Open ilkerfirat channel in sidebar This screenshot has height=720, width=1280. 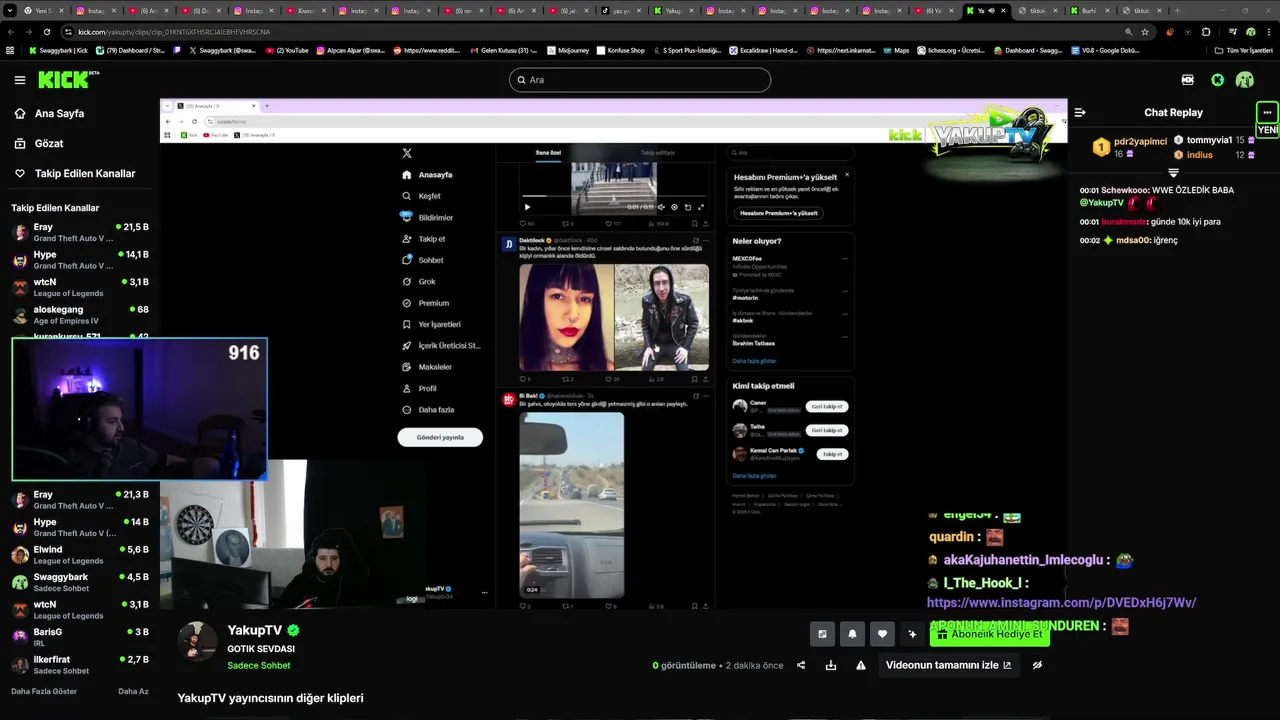click(x=80, y=665)
